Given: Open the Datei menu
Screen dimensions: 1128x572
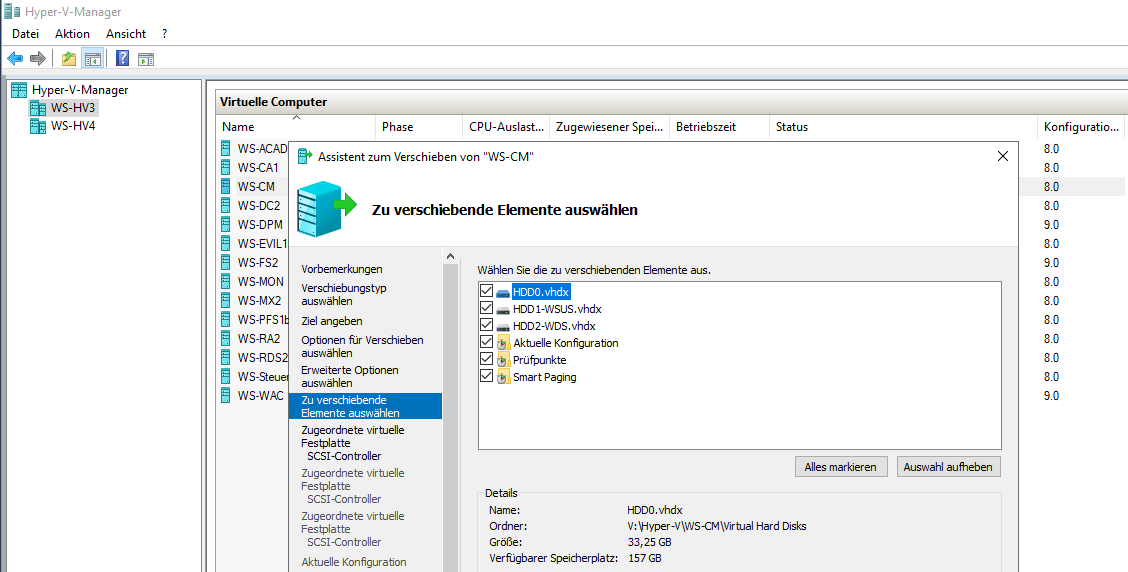Looking at the screenshot, I should (x=26, y=34).
